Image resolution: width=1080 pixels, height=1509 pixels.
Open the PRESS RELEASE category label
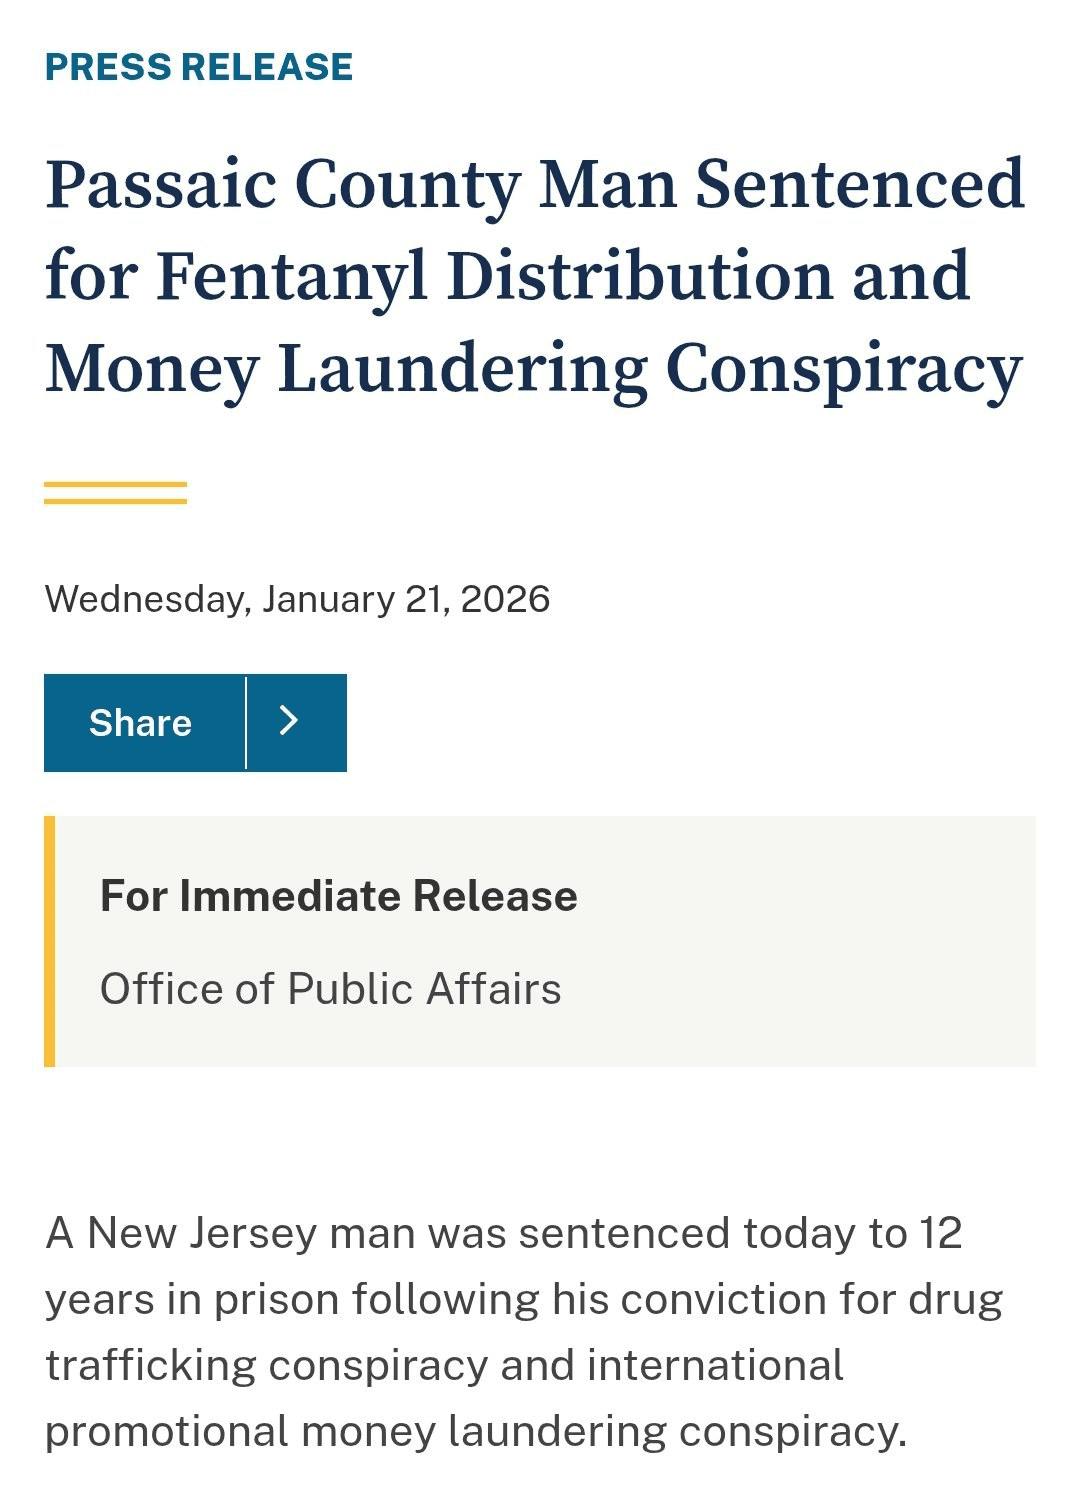(x=199, y=67)
